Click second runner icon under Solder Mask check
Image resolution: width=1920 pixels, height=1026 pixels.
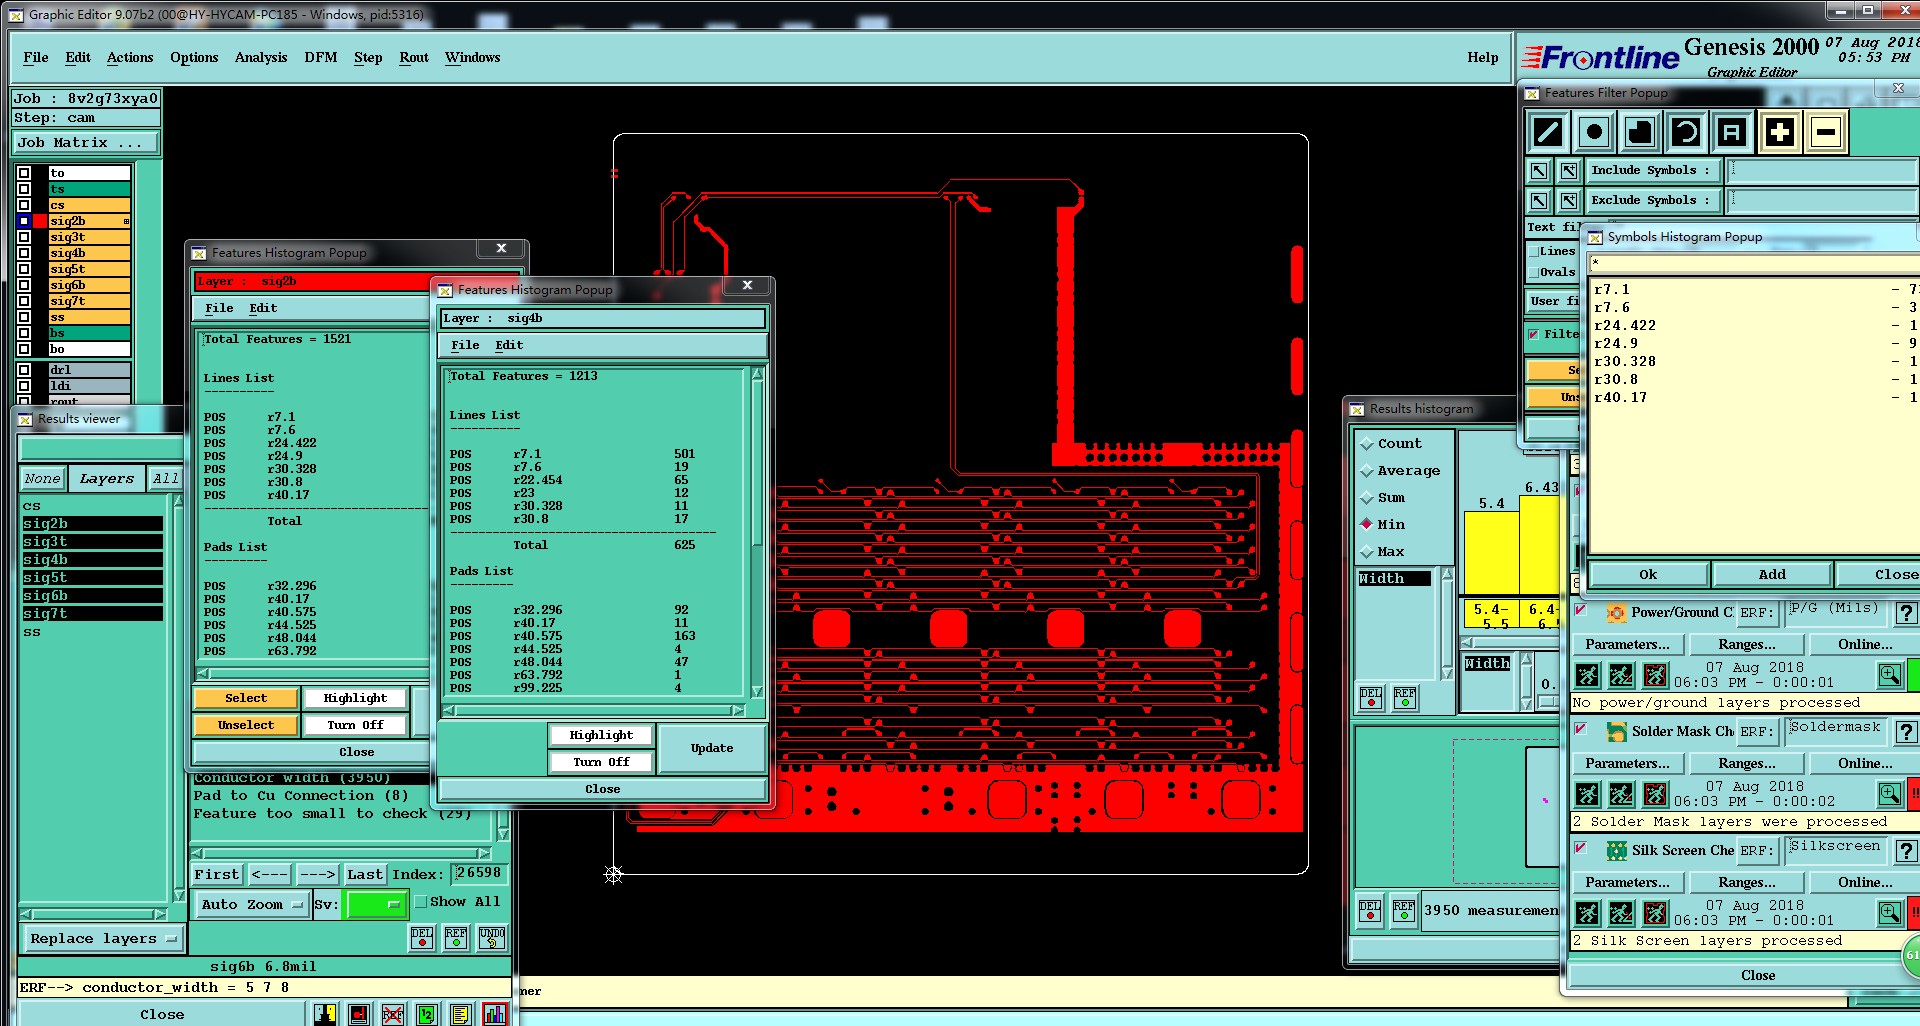click(x=1621, y=795)
